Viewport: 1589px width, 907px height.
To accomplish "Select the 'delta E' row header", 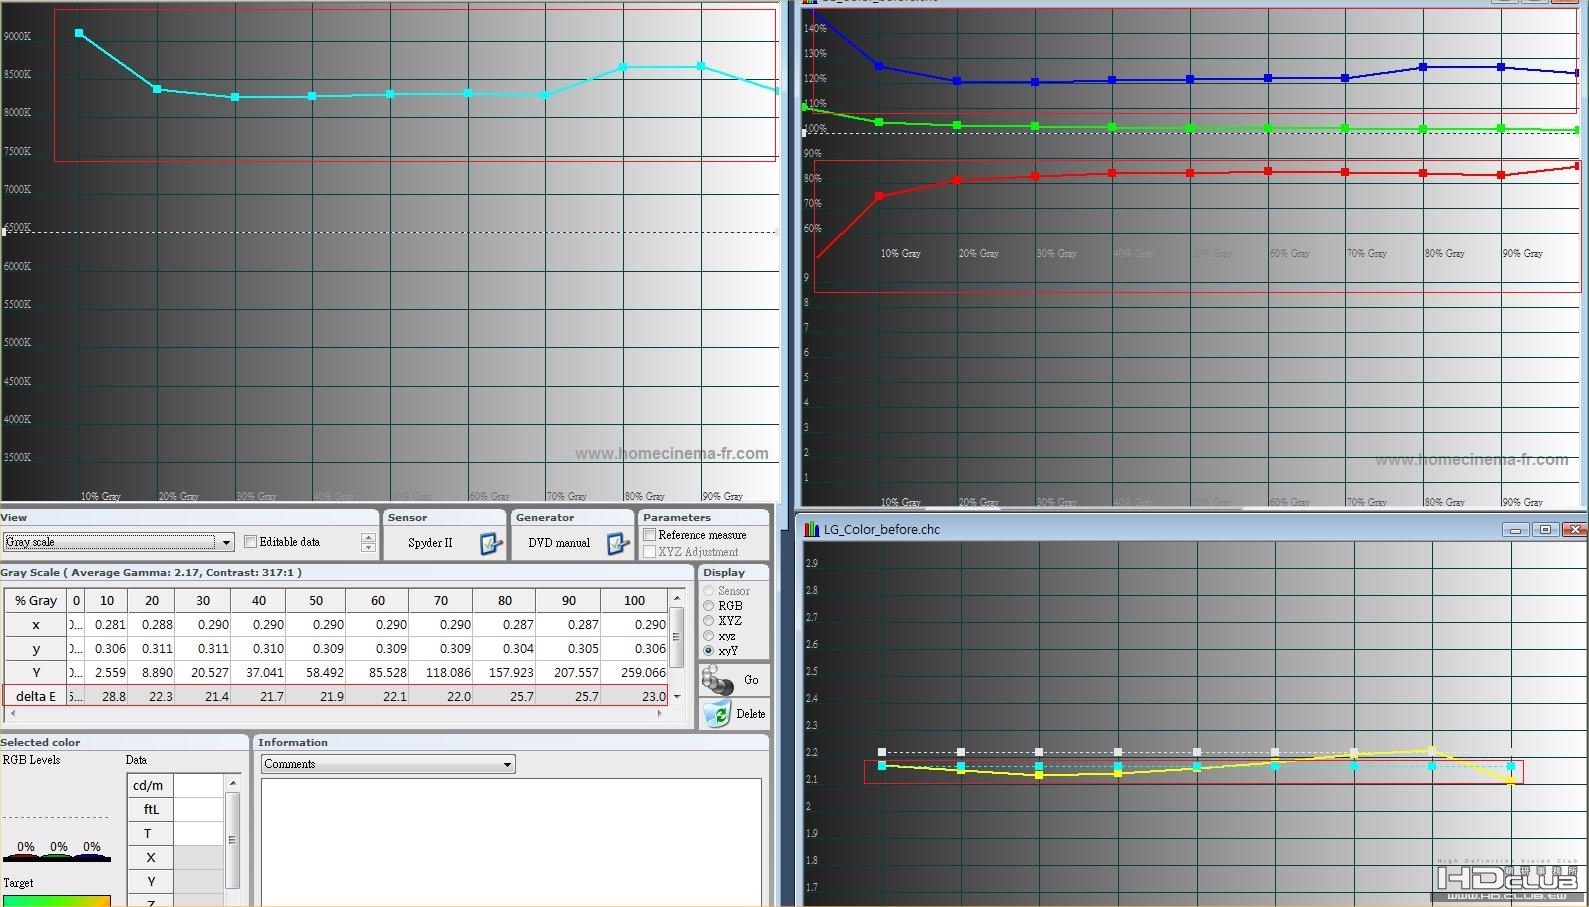I will (36, 697).
